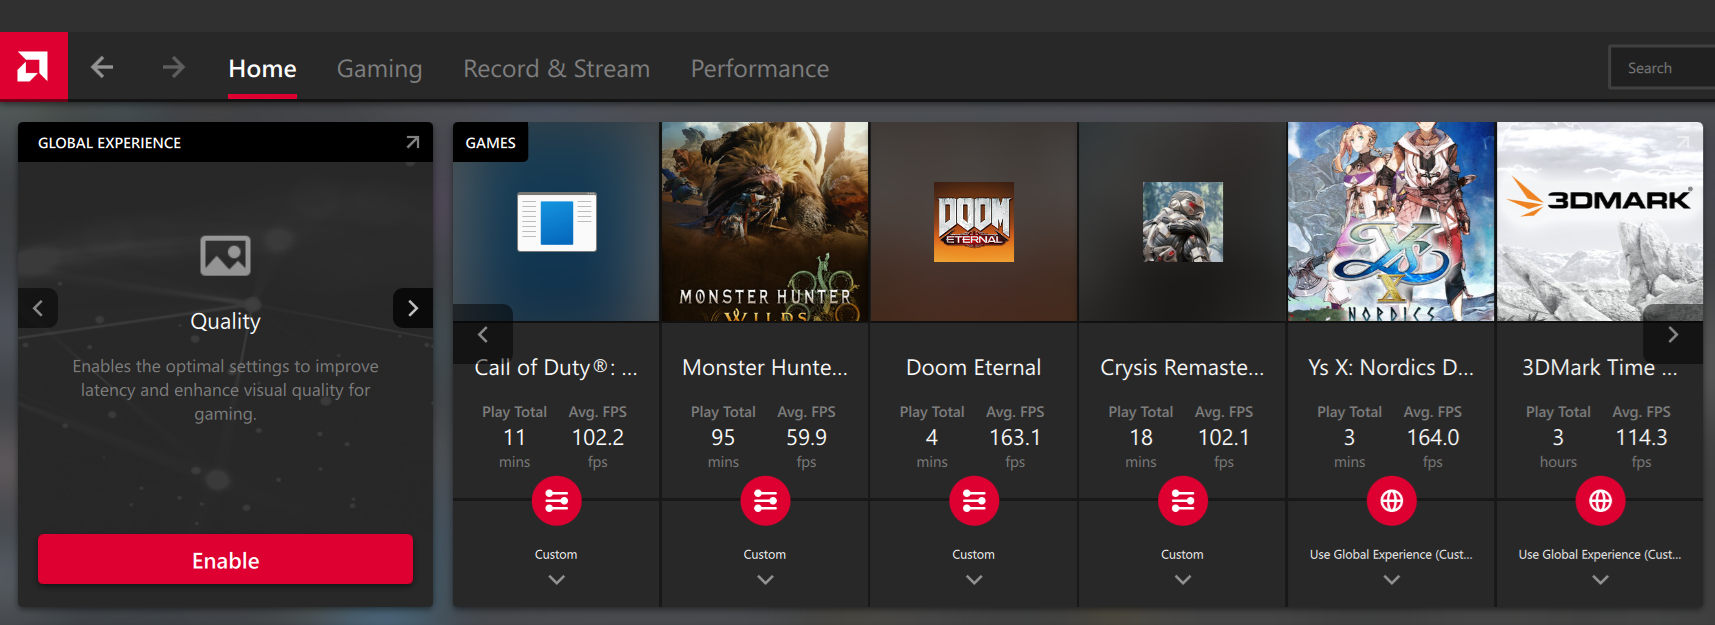Screen dimensions: 1715x625
Task: Go back with the left arrow
Action: 102,67
